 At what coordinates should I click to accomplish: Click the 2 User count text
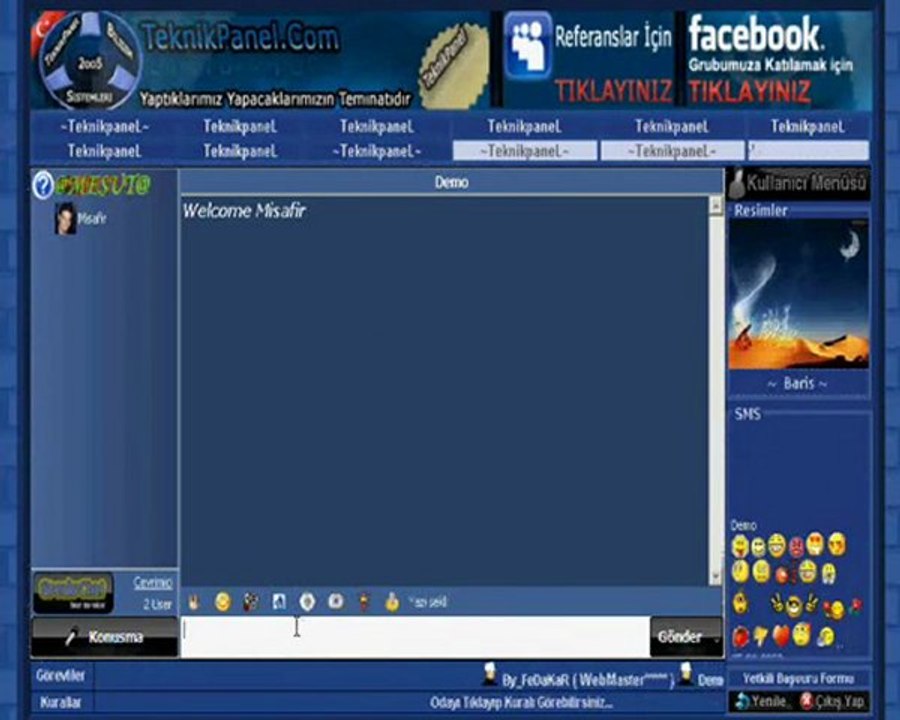(157, 605)
